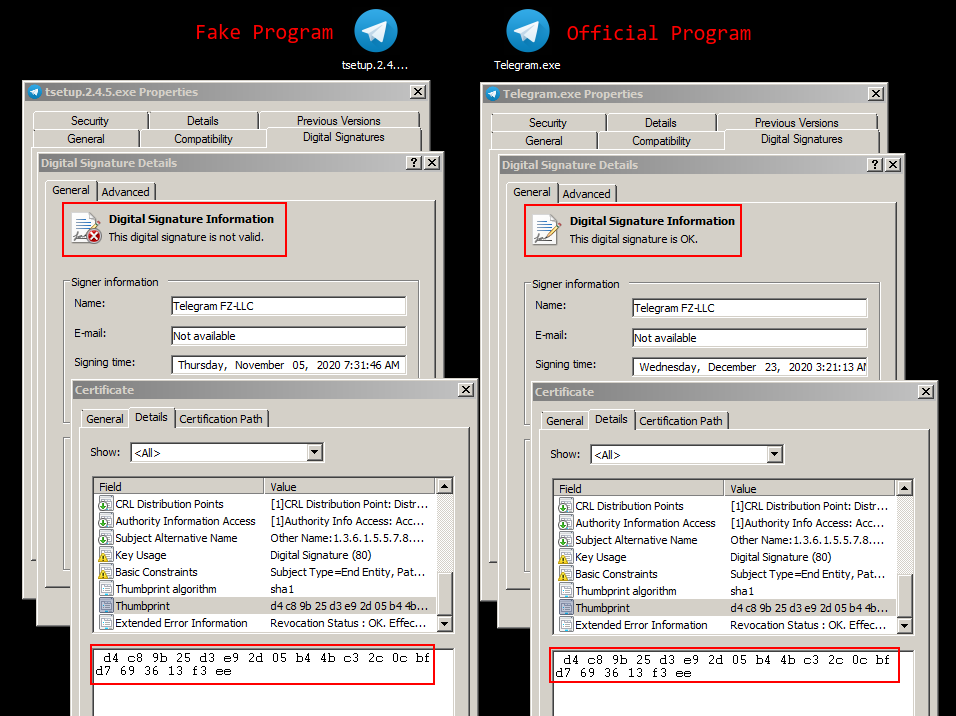Select Authority Information Access icon in right certificate

(x=566, y=523)
